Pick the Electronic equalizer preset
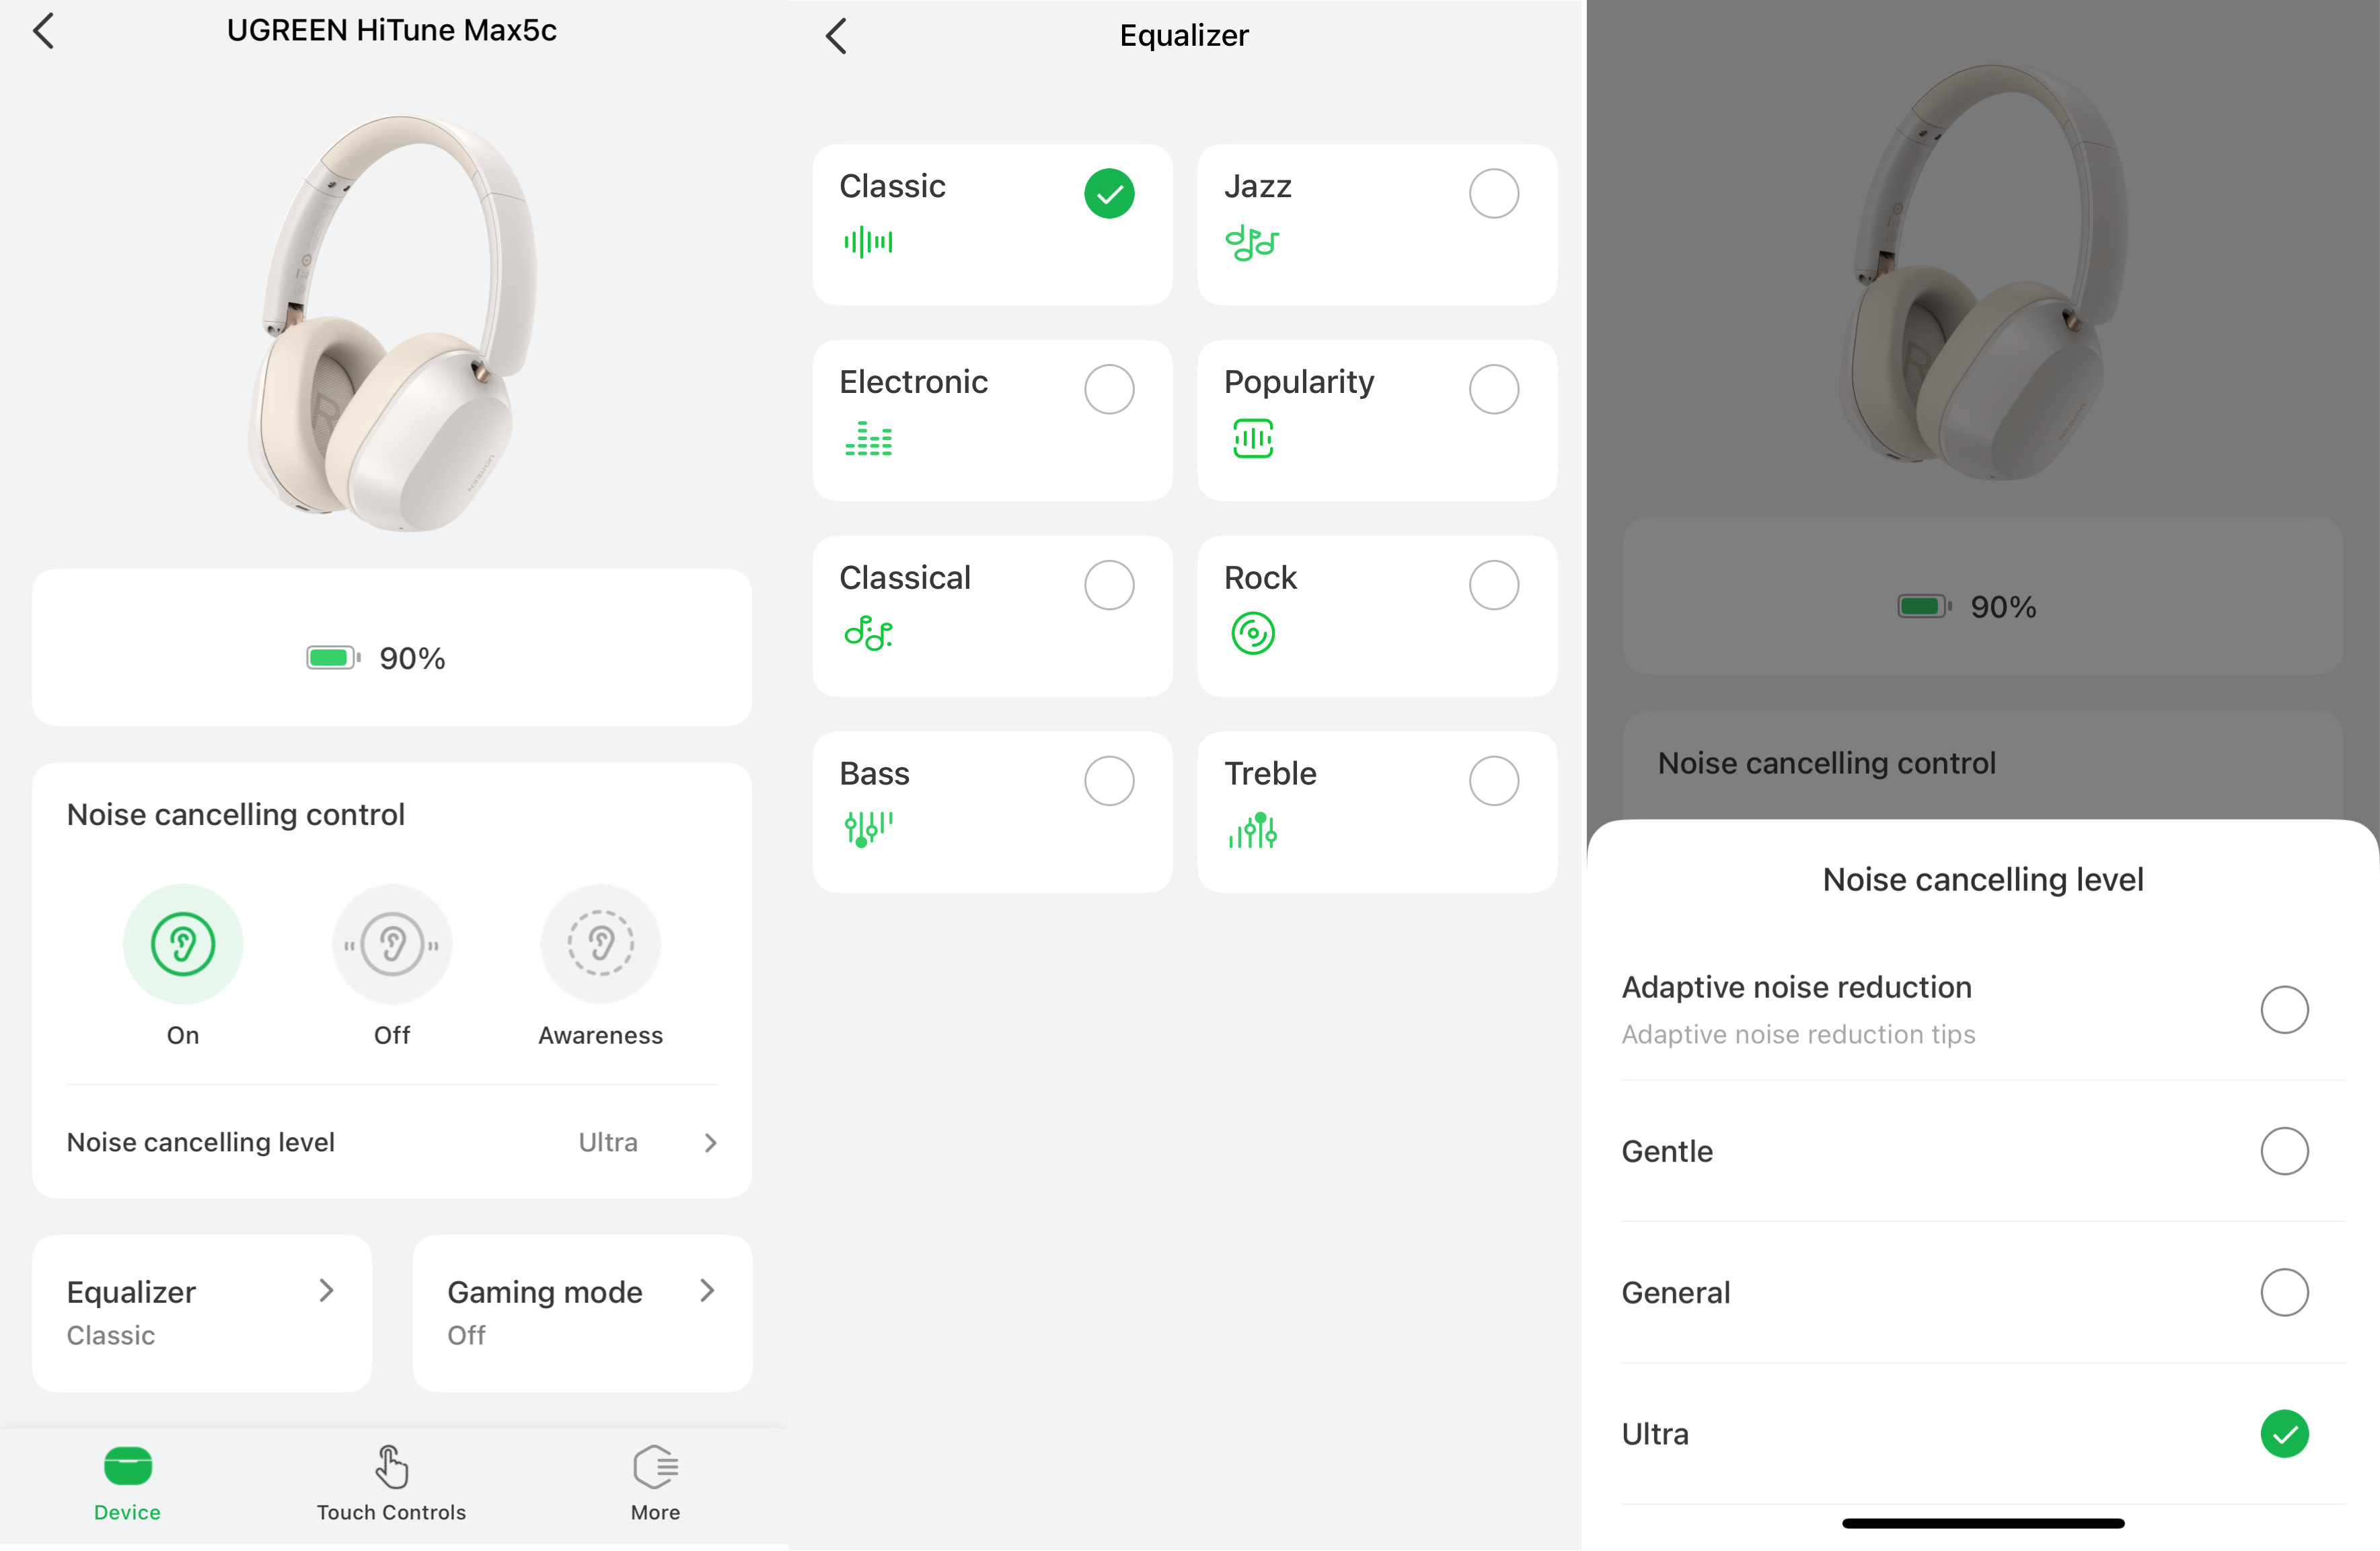 click(991, 420)
